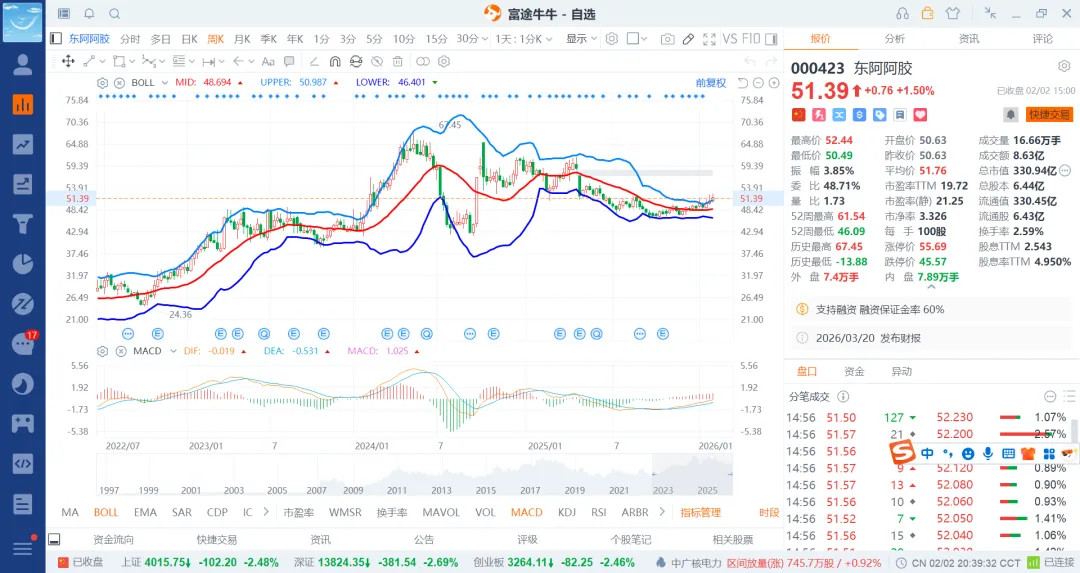Open the stock alert bell icon
The image size is (1080, 573).
click(x=1010, y=115)
